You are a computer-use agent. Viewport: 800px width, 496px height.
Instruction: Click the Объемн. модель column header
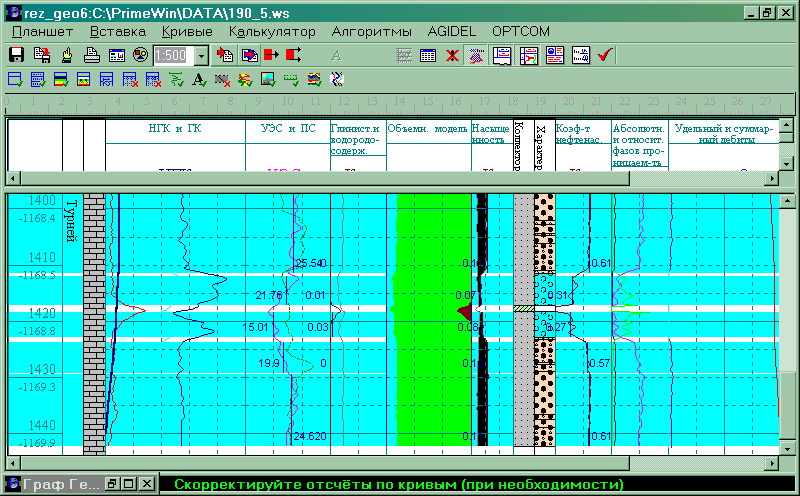coord(428,129)
